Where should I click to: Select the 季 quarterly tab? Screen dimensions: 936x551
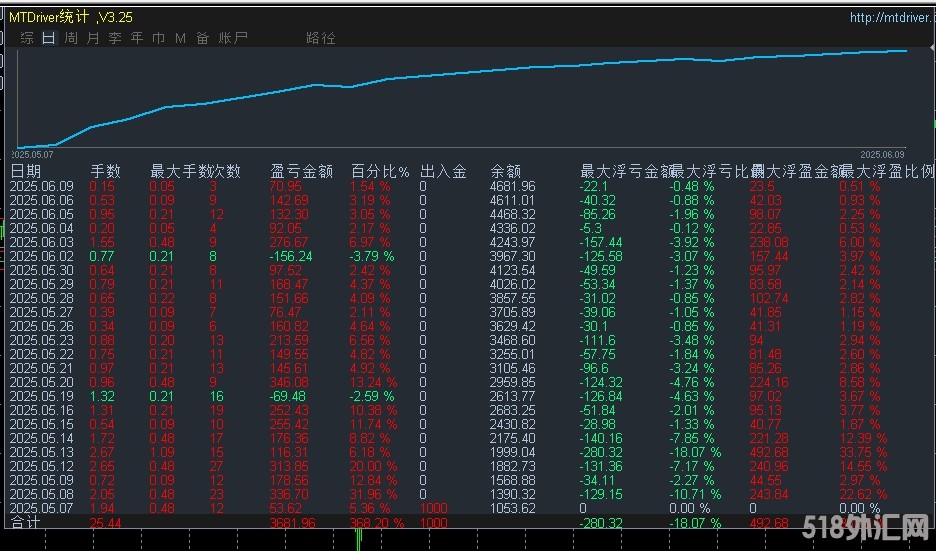point(115,38)
